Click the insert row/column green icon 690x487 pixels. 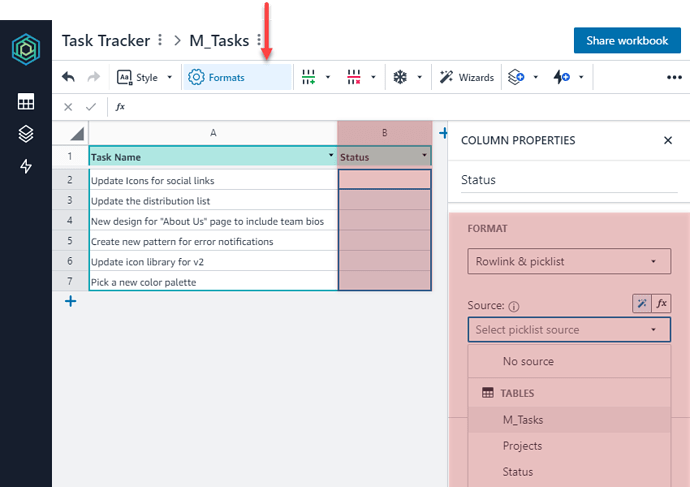[308, 77]
